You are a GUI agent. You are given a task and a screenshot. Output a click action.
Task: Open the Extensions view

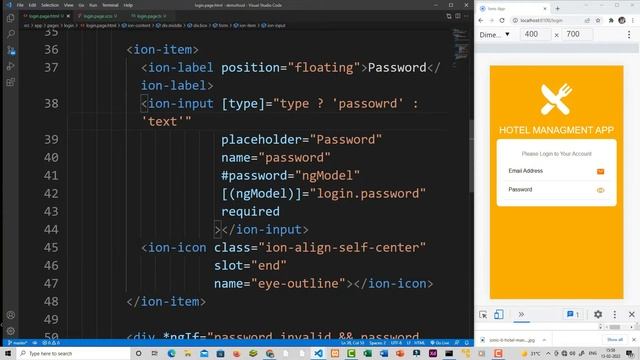coord(11,82)
